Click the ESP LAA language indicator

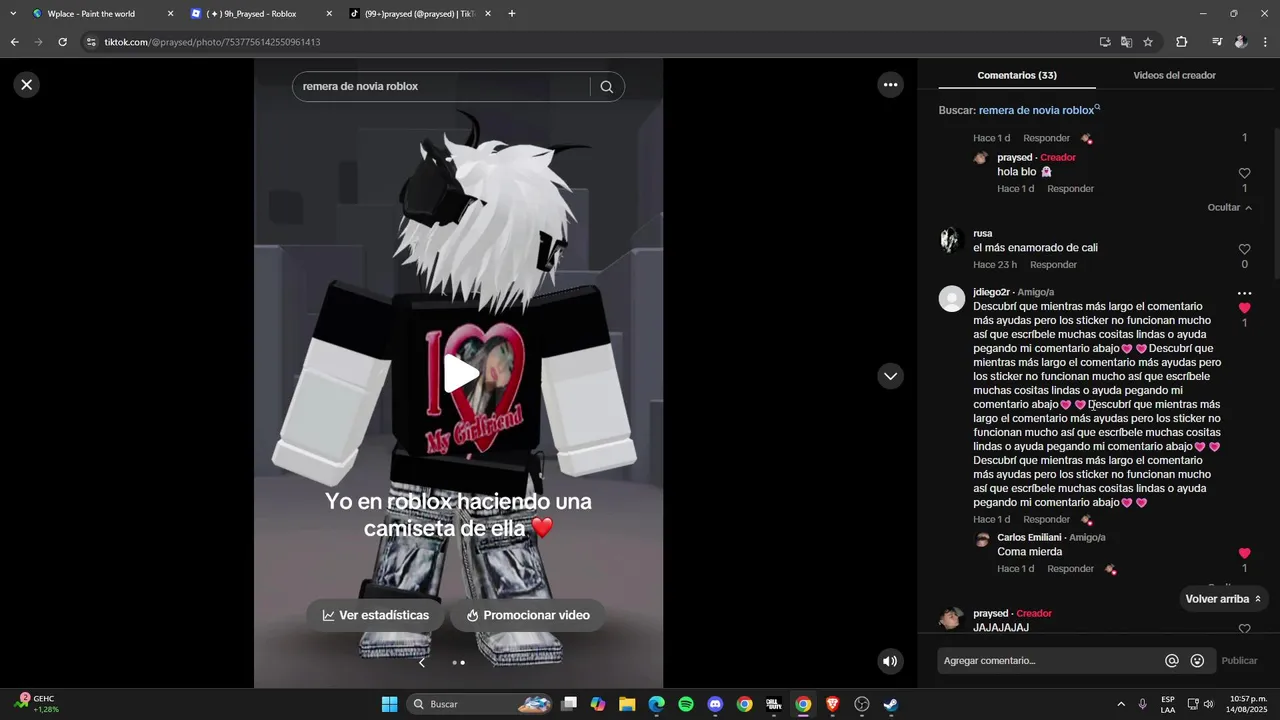click(x=1168, y=704)
